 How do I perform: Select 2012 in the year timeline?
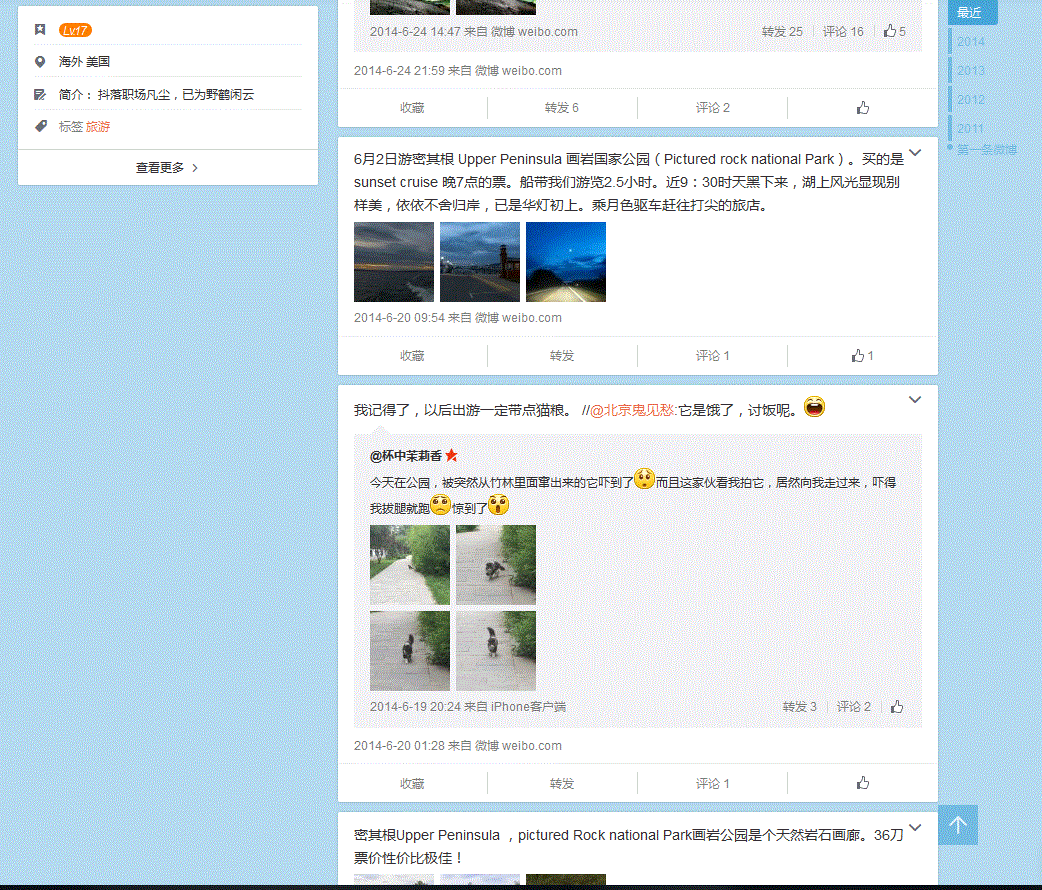point(970,100)
